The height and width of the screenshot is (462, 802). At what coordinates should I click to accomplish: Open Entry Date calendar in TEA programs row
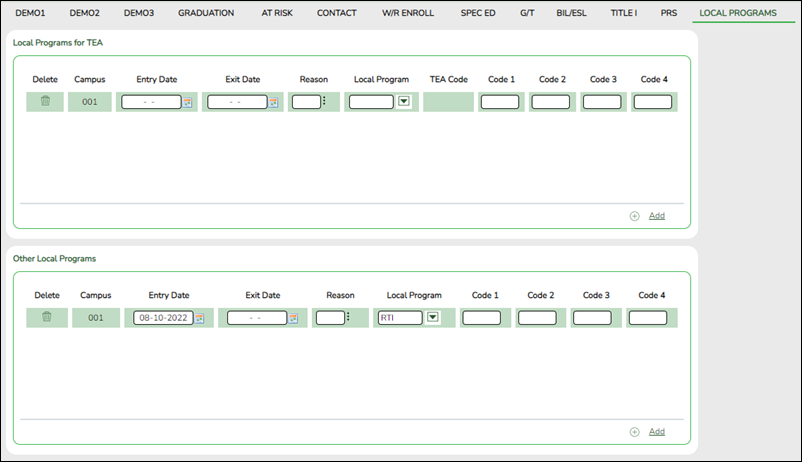pyautogui.click(x=188, y=102)
